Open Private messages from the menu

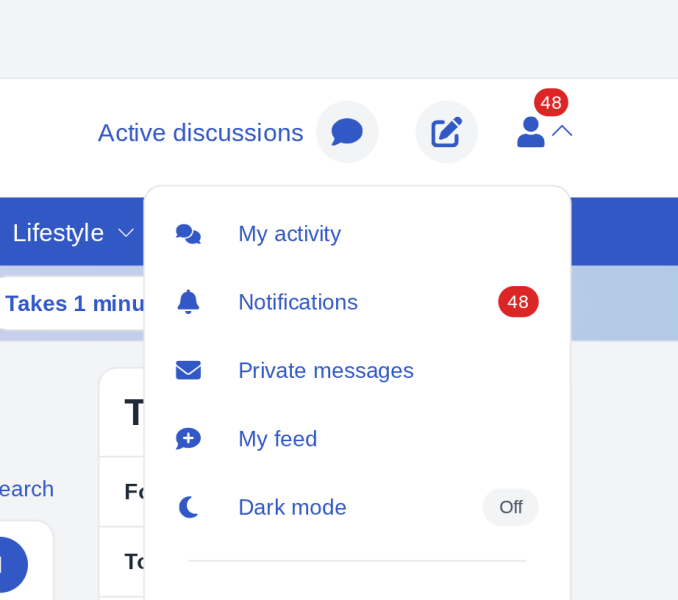[x=325, y=371]
